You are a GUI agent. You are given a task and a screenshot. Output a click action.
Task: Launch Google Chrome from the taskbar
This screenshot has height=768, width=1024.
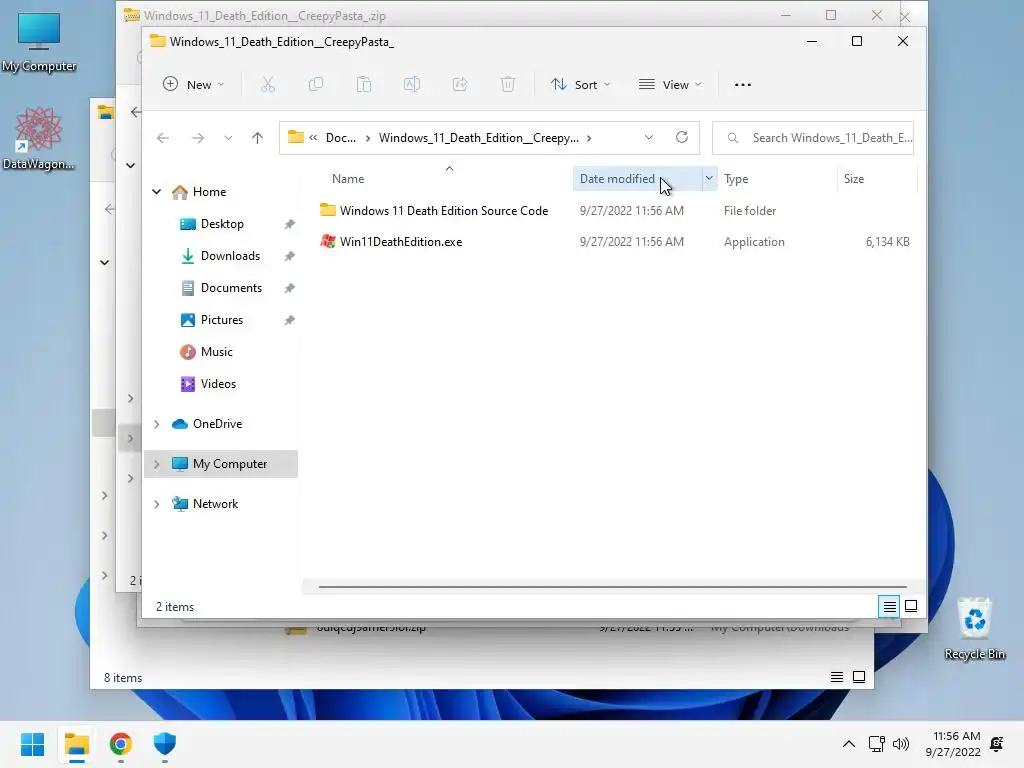[x=121, y=744]
